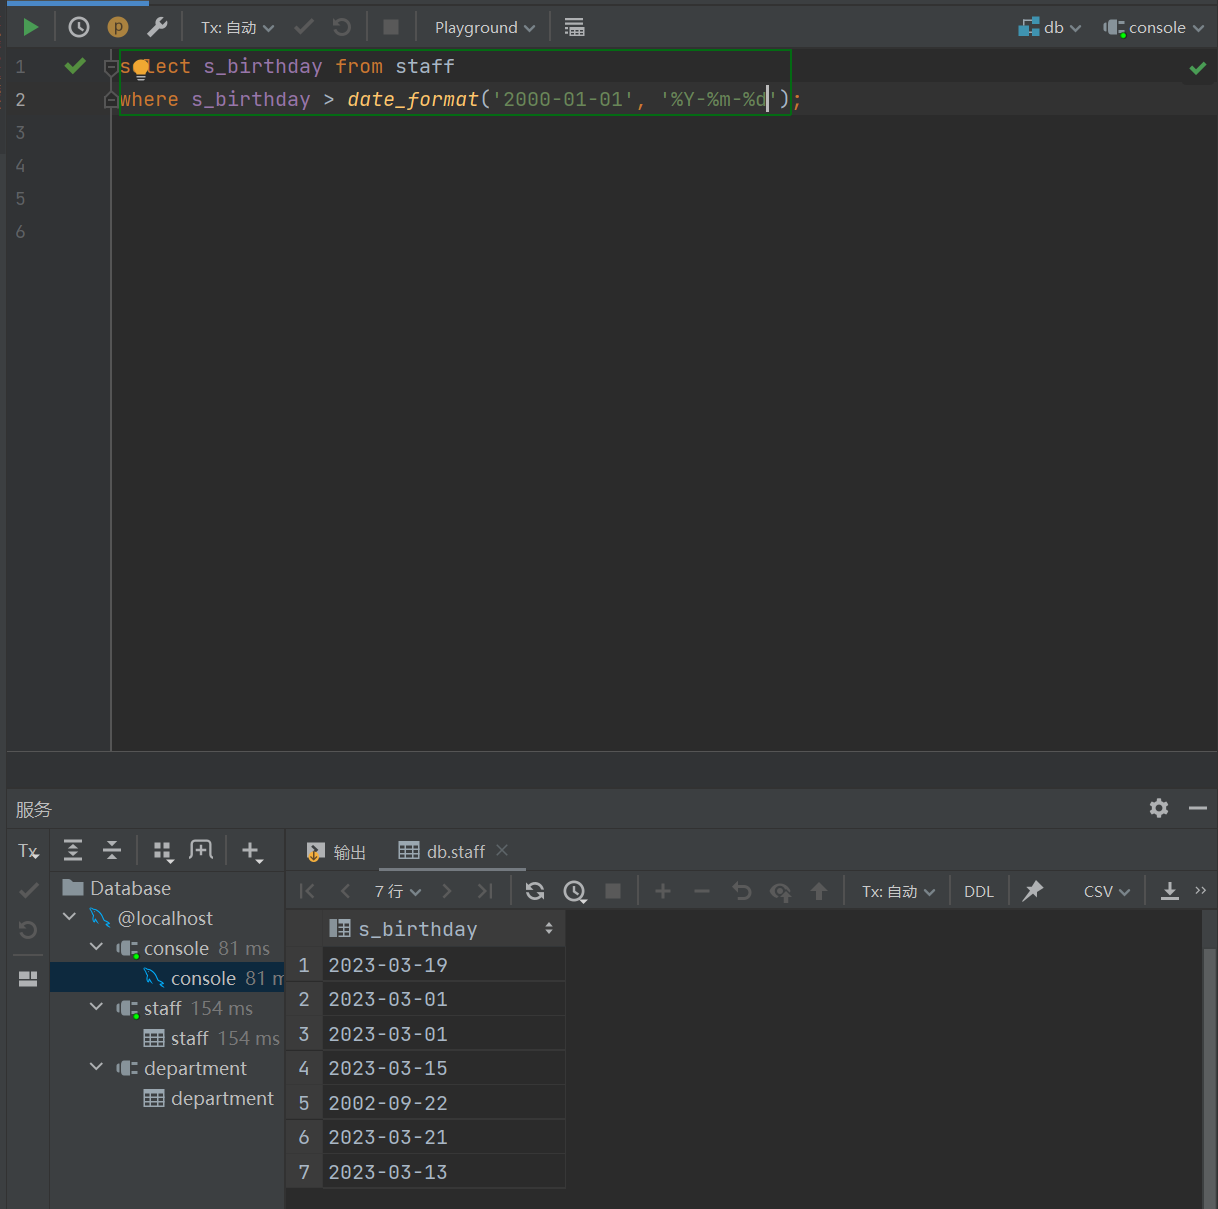Expand all nodes in Services tree

coord(73,851)
